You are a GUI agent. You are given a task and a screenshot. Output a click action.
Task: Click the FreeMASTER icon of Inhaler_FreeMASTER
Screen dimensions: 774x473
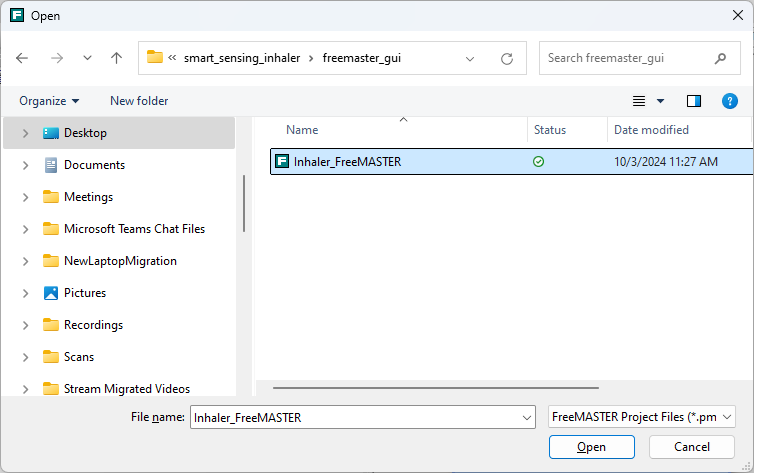(282, 161)
